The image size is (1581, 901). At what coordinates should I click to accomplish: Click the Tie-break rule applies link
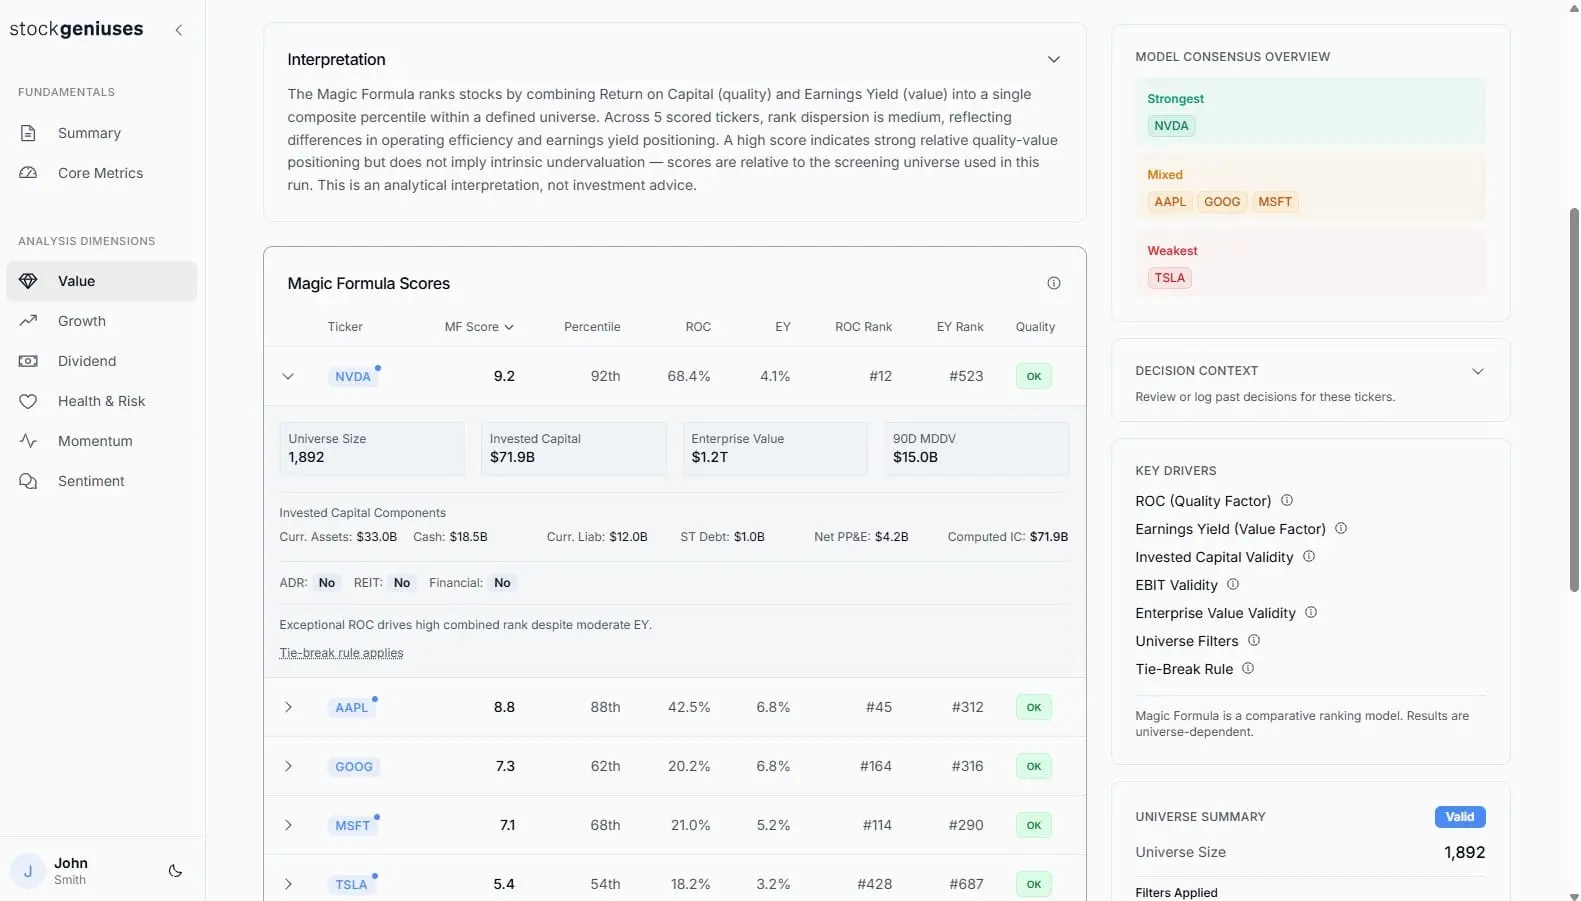[x=341, y=653]
